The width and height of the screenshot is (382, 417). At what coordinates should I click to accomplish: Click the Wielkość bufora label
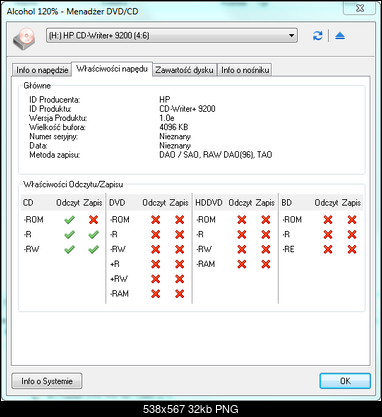[57, 127]
